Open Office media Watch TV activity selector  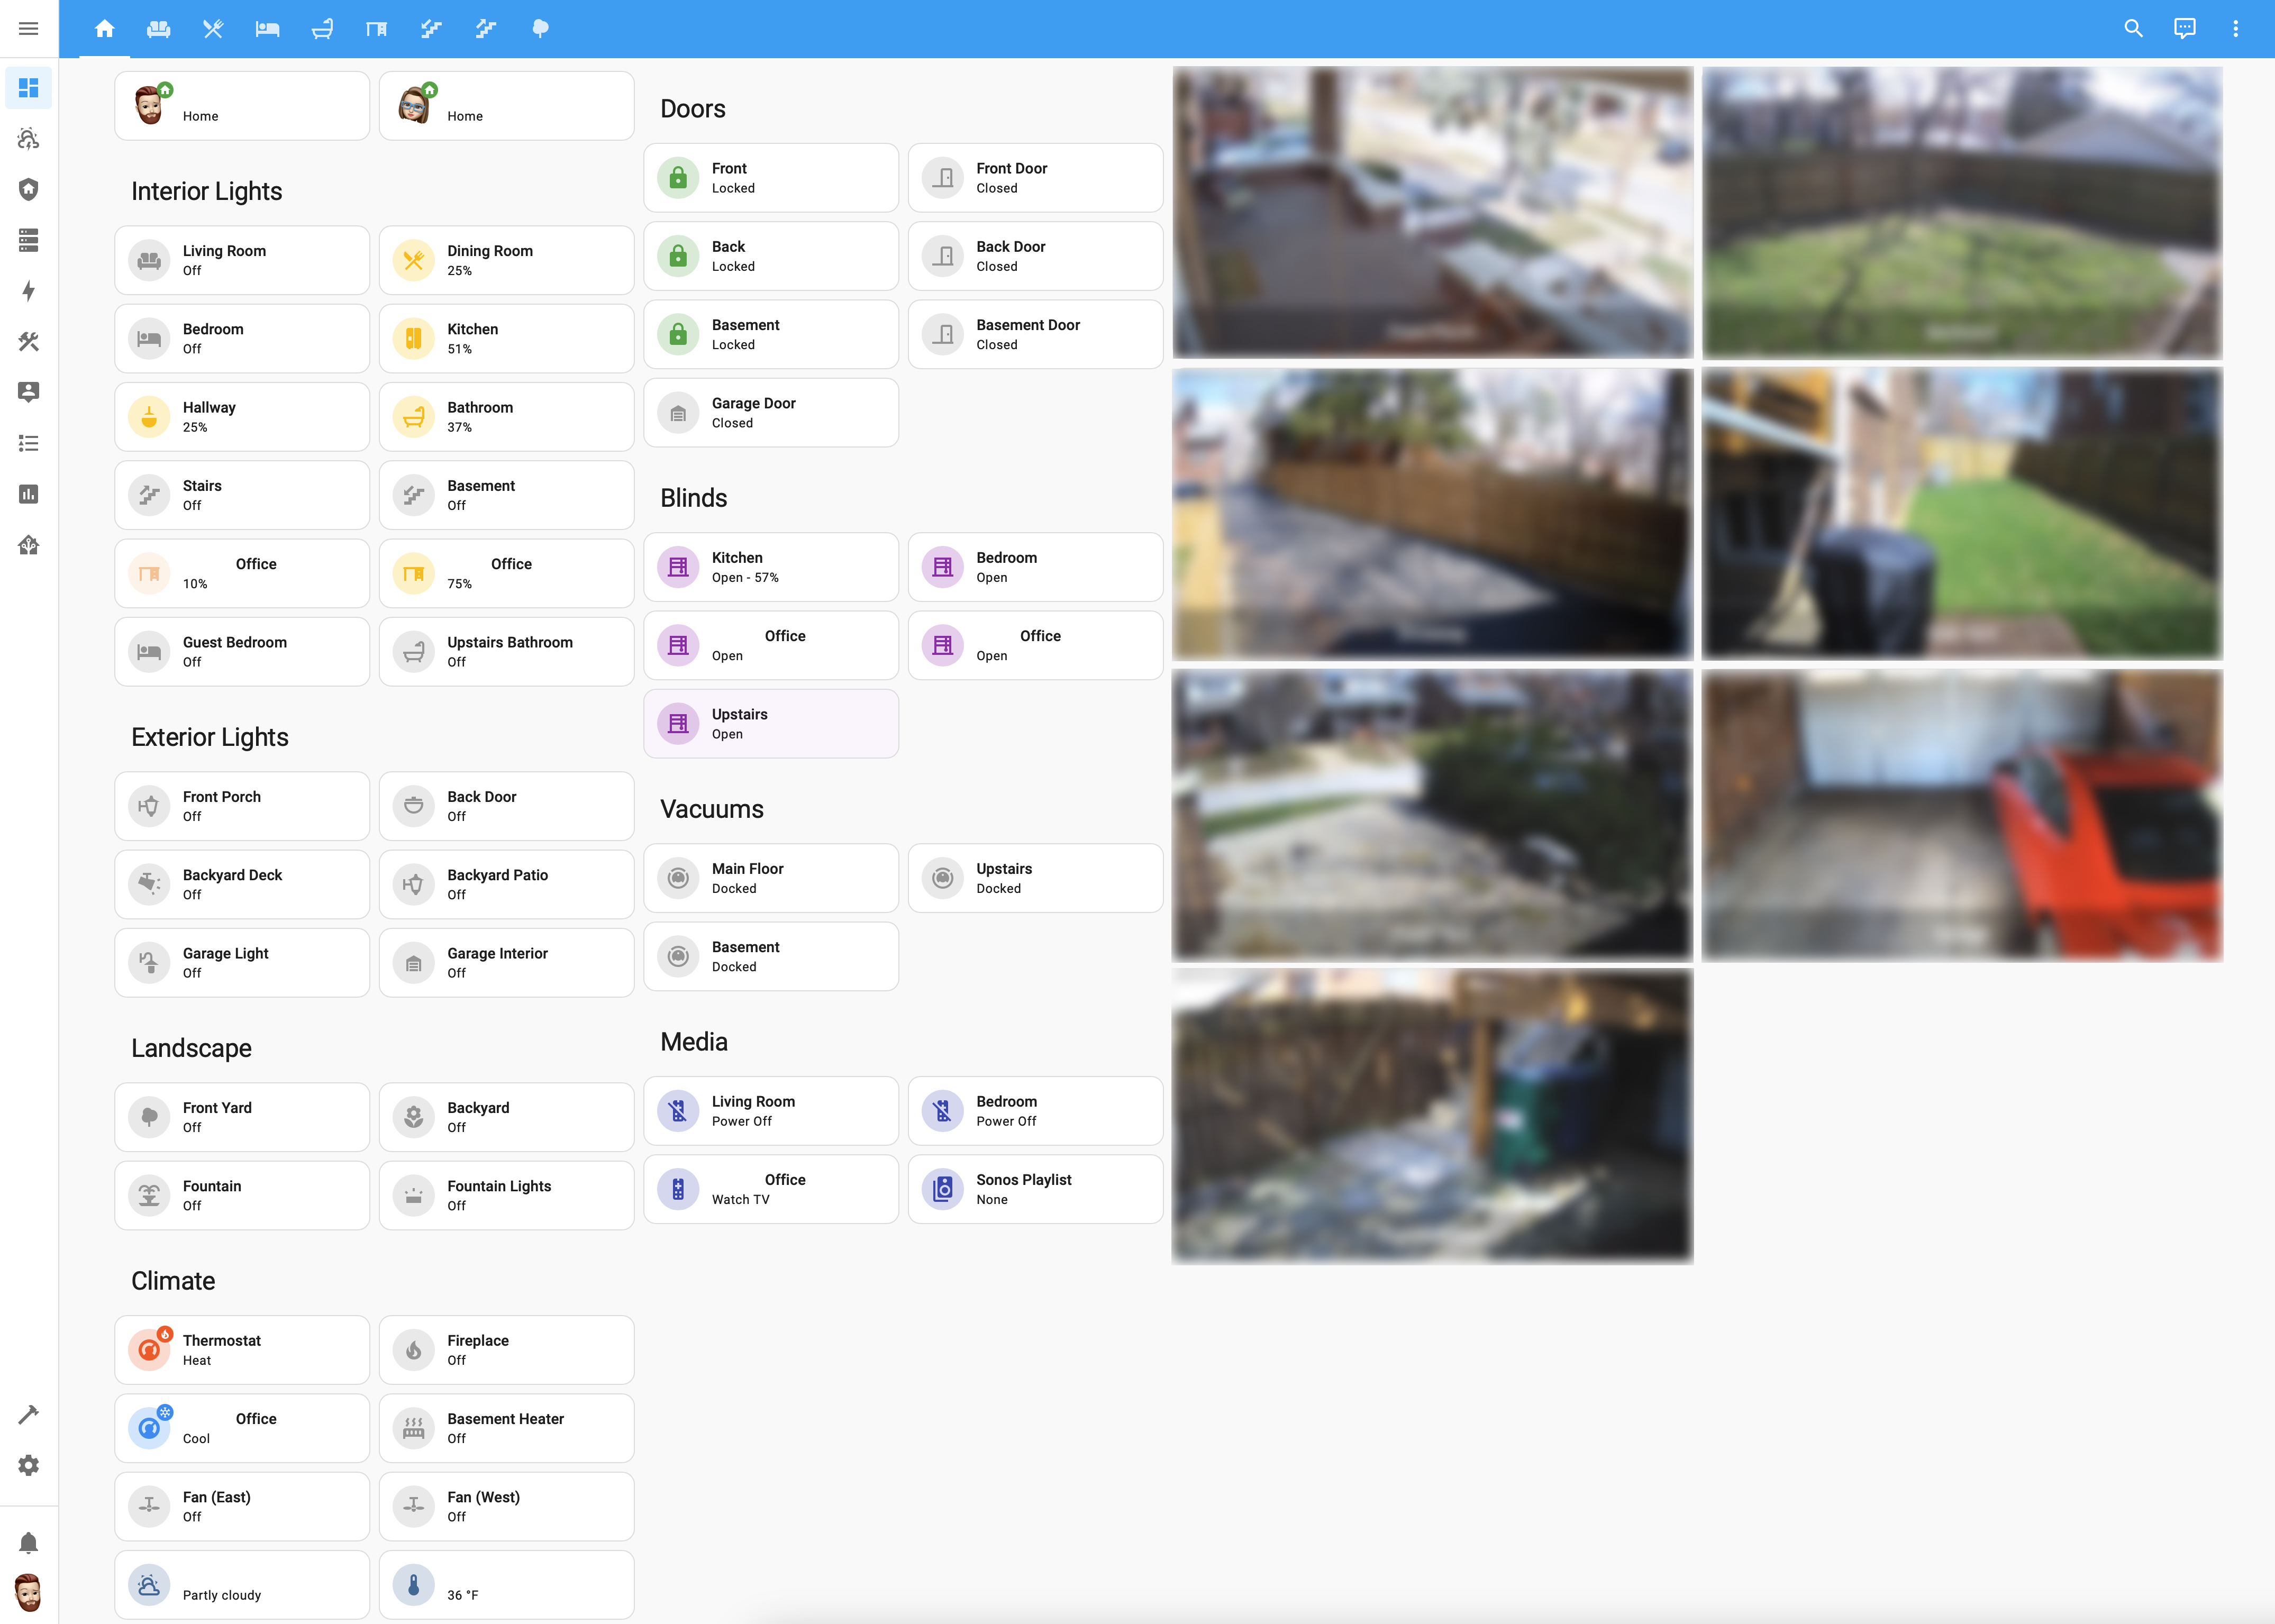coord(770,1189)
